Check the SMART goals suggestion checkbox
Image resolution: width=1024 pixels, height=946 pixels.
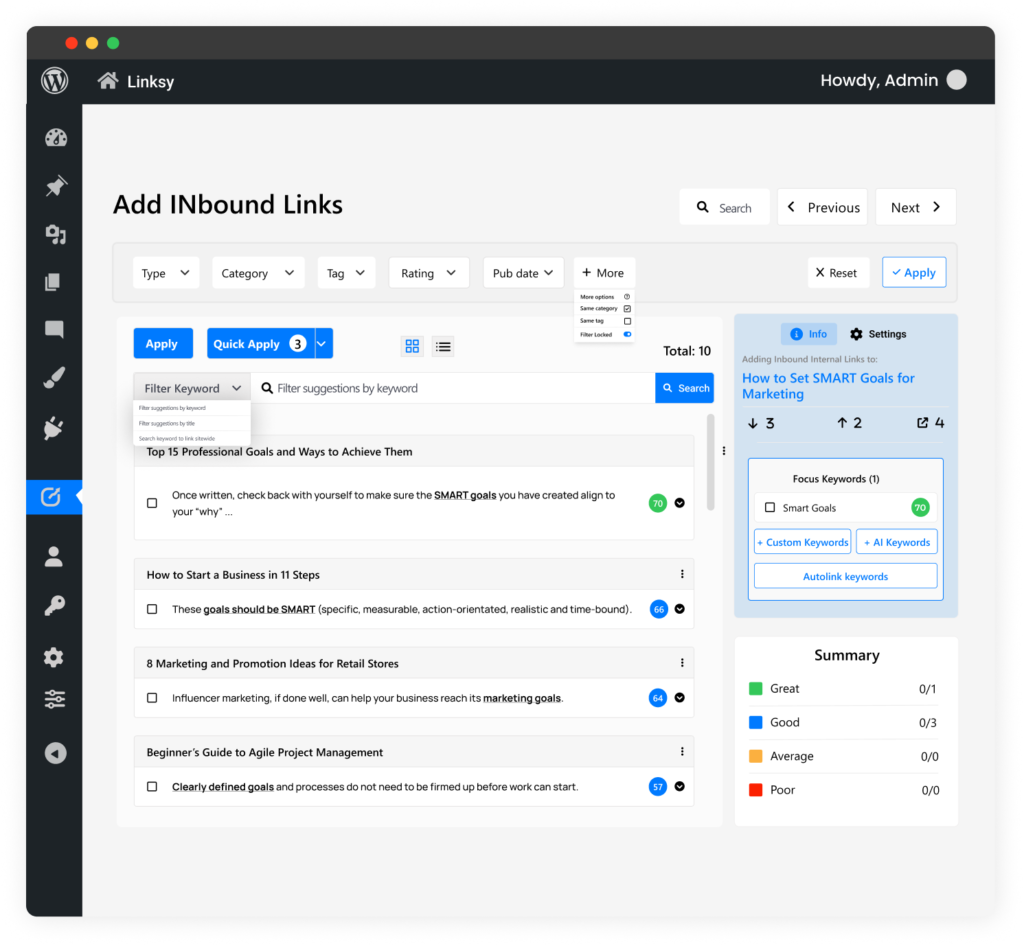(152, 503)
